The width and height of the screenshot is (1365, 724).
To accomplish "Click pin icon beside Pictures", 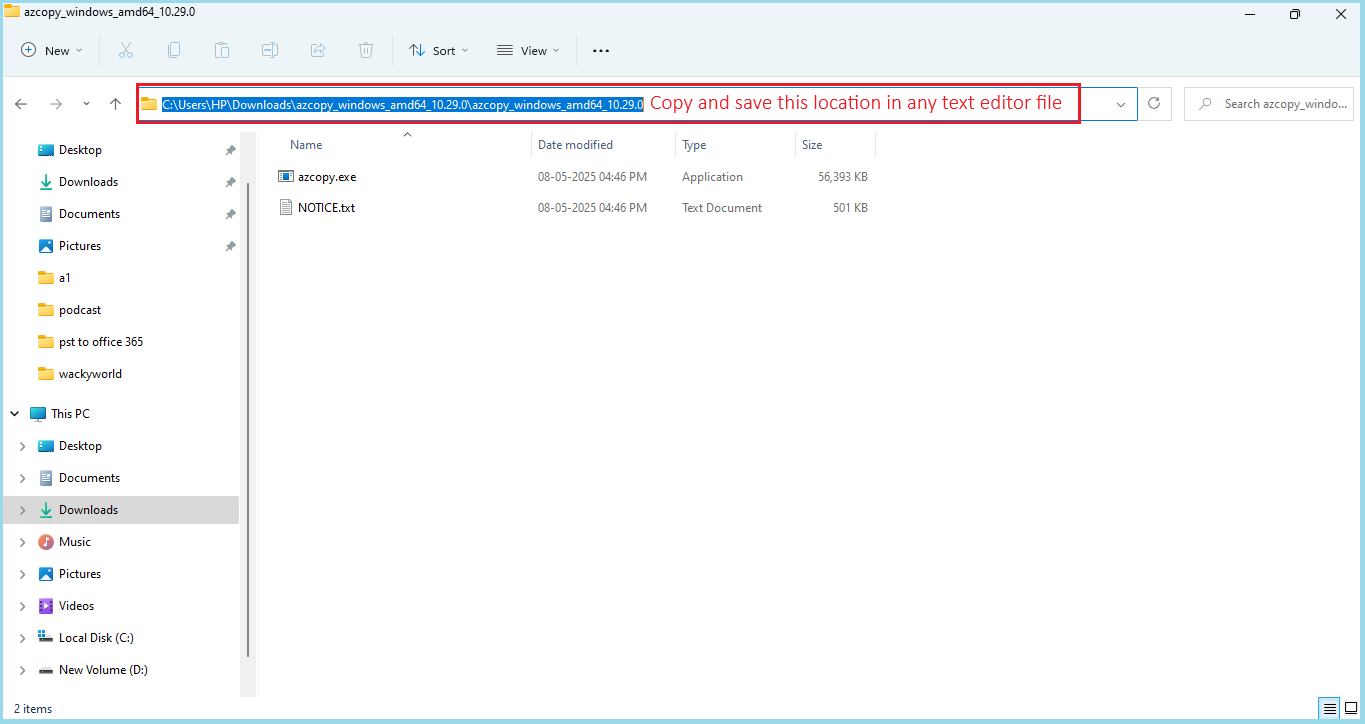I will pos(230,246).
